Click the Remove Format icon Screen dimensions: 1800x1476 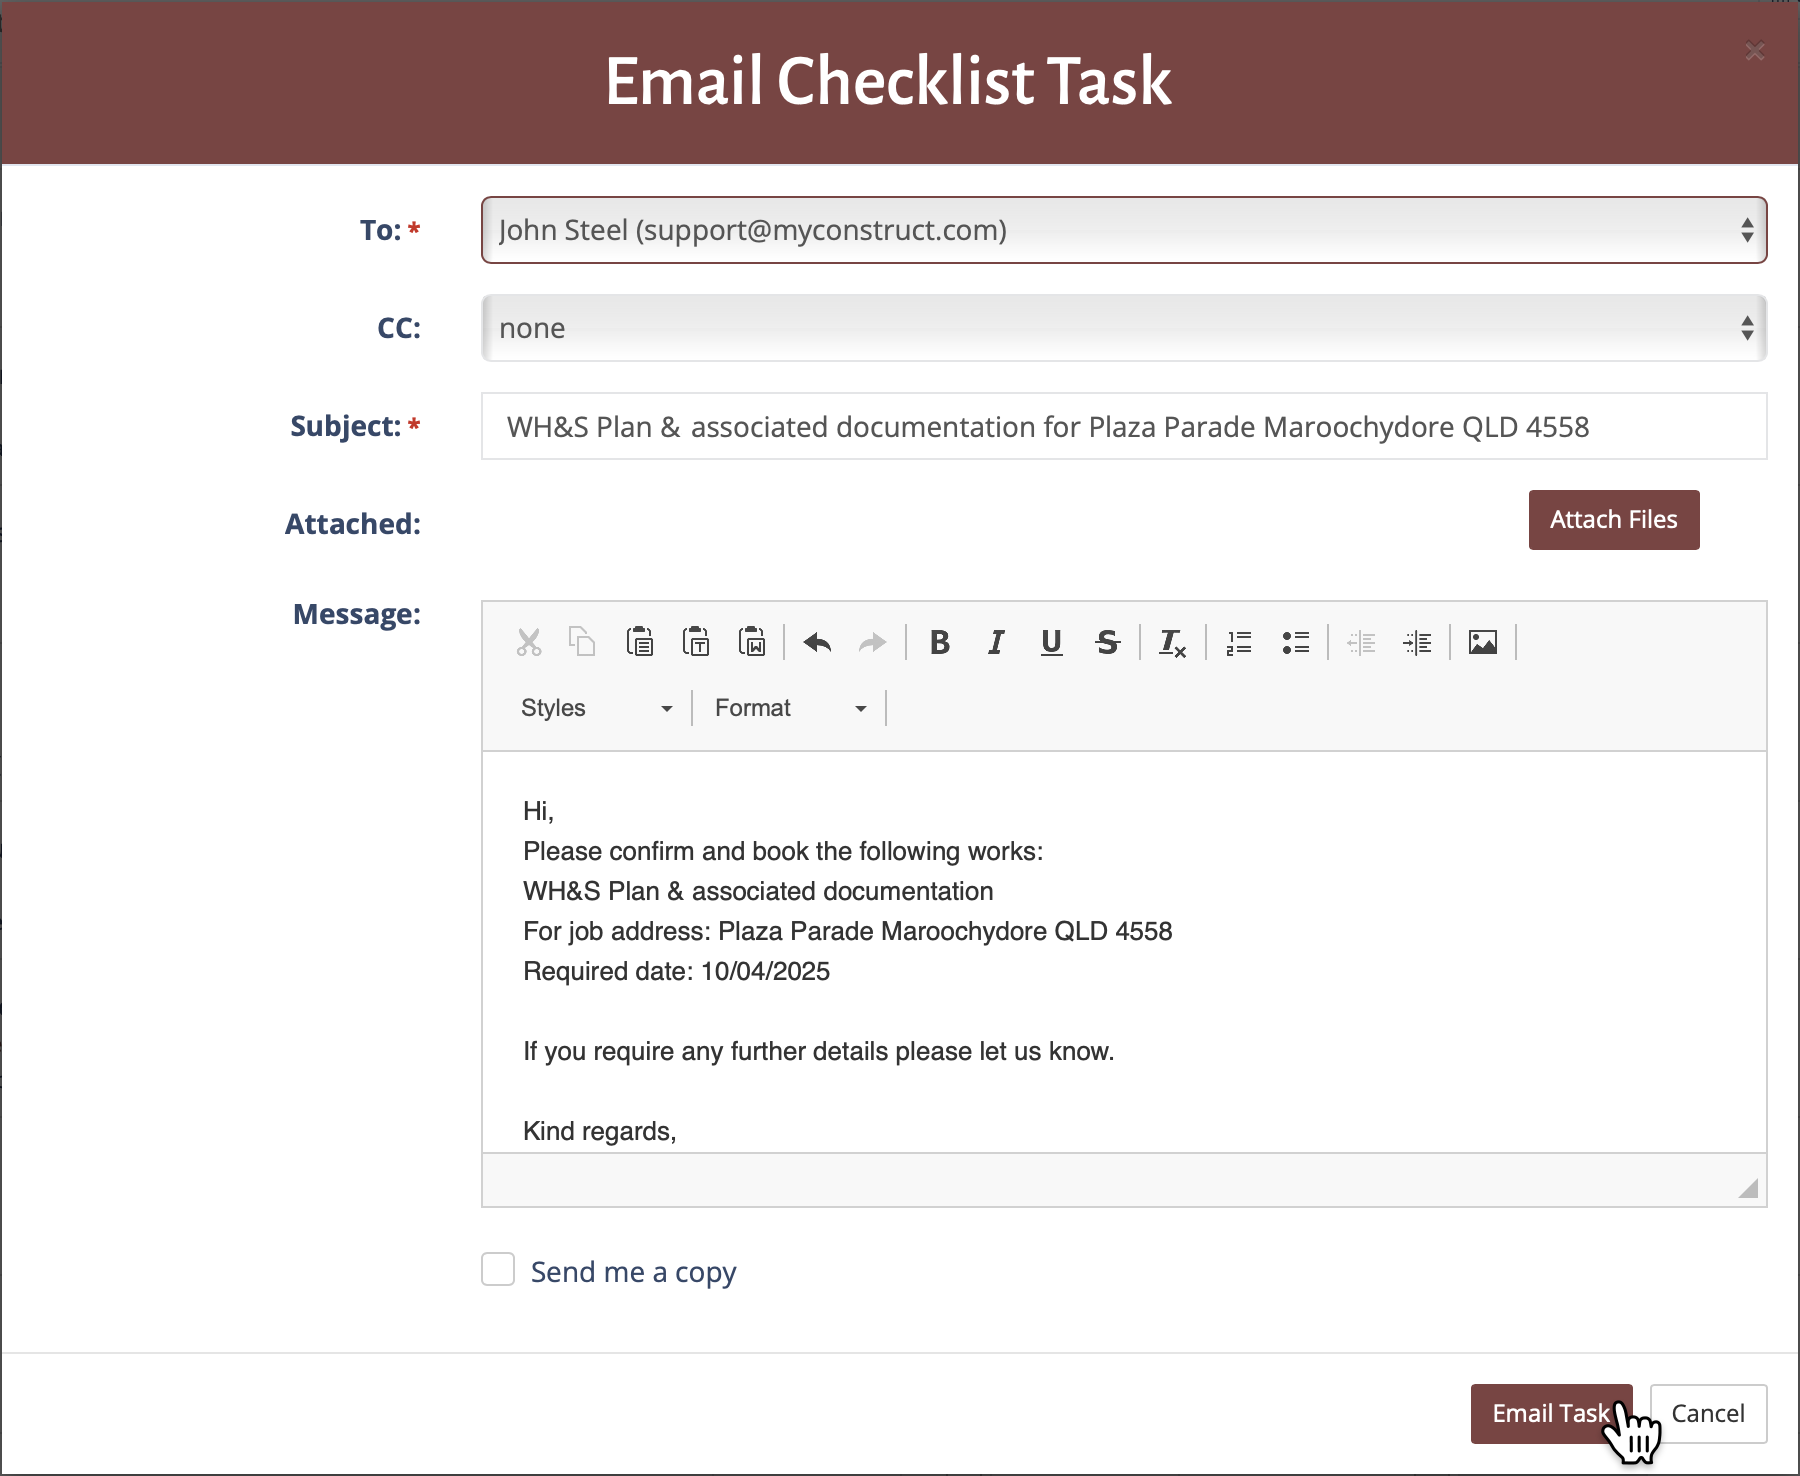tap(1172, 642)
